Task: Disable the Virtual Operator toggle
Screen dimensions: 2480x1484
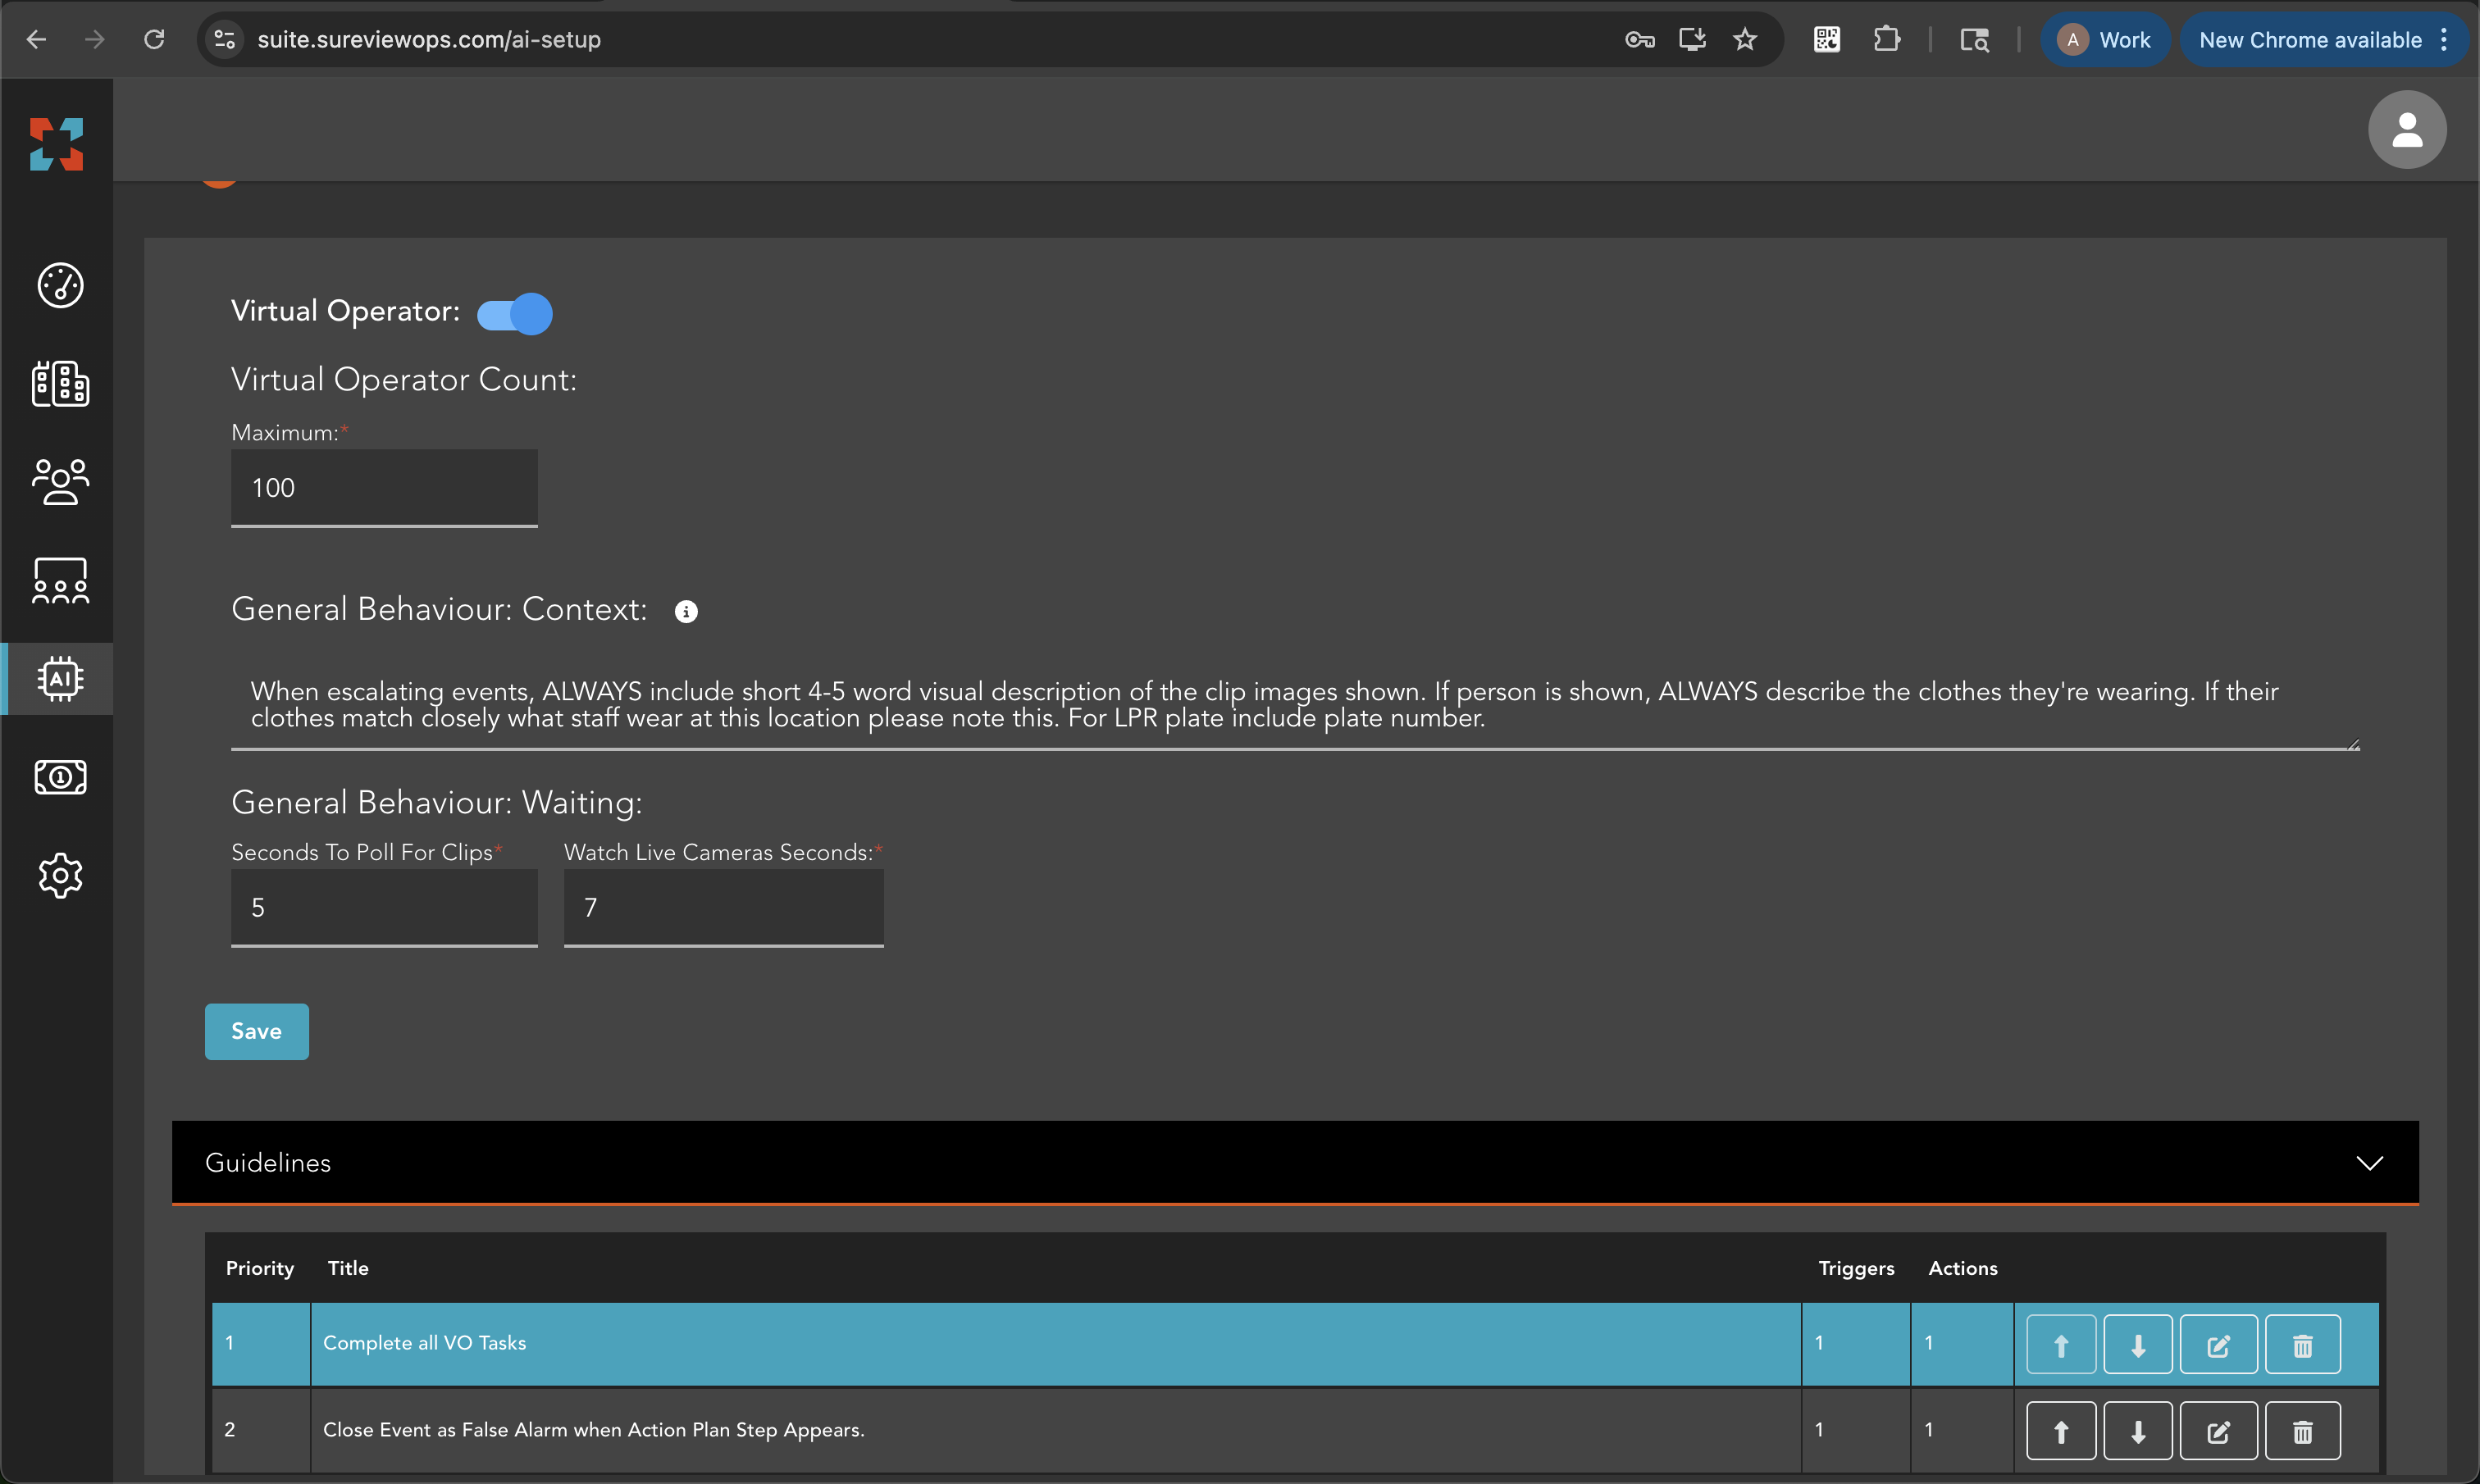Action: pos(514,313)
